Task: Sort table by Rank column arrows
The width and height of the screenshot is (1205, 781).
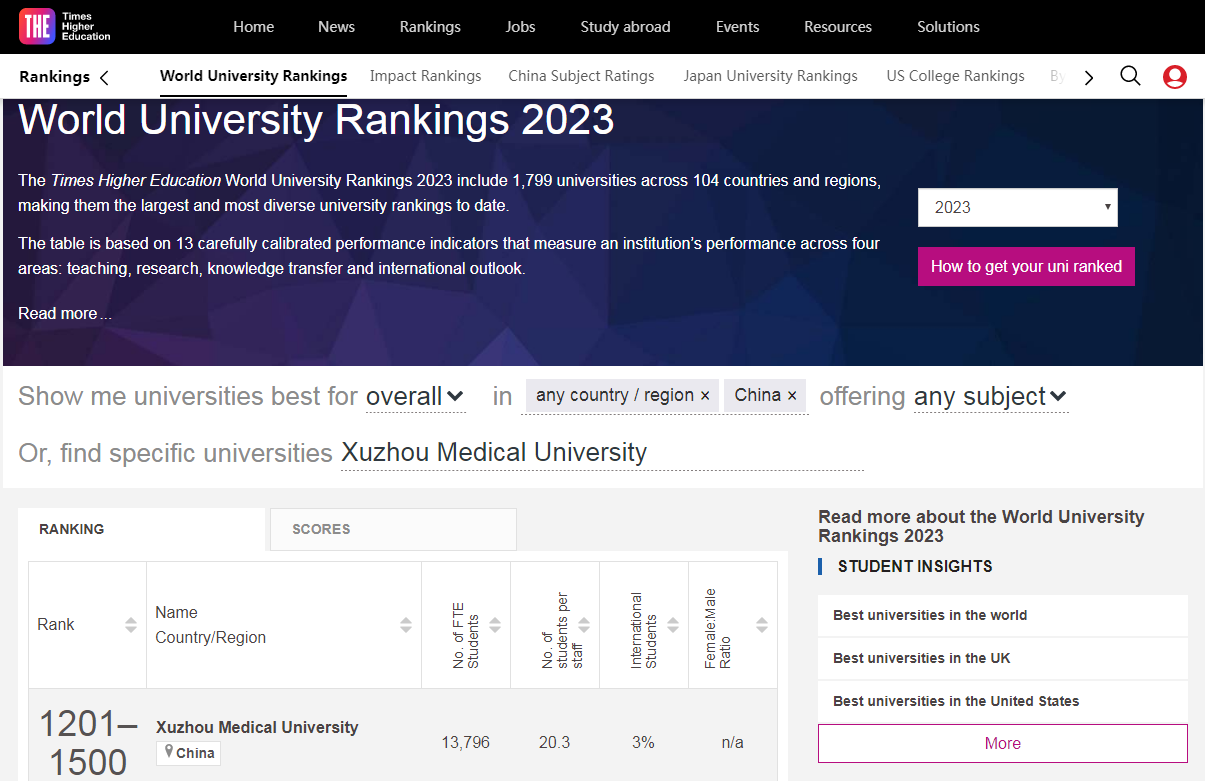Action: point(131,625)
